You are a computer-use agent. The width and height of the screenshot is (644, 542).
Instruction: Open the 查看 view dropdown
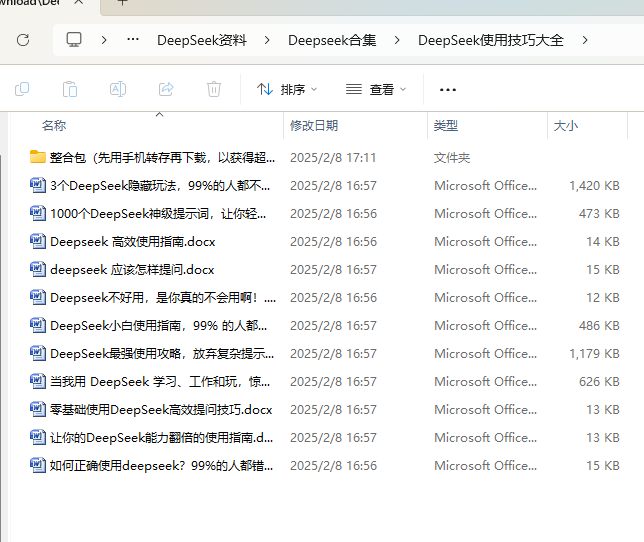pyautogui.click(x=376, y=89)
